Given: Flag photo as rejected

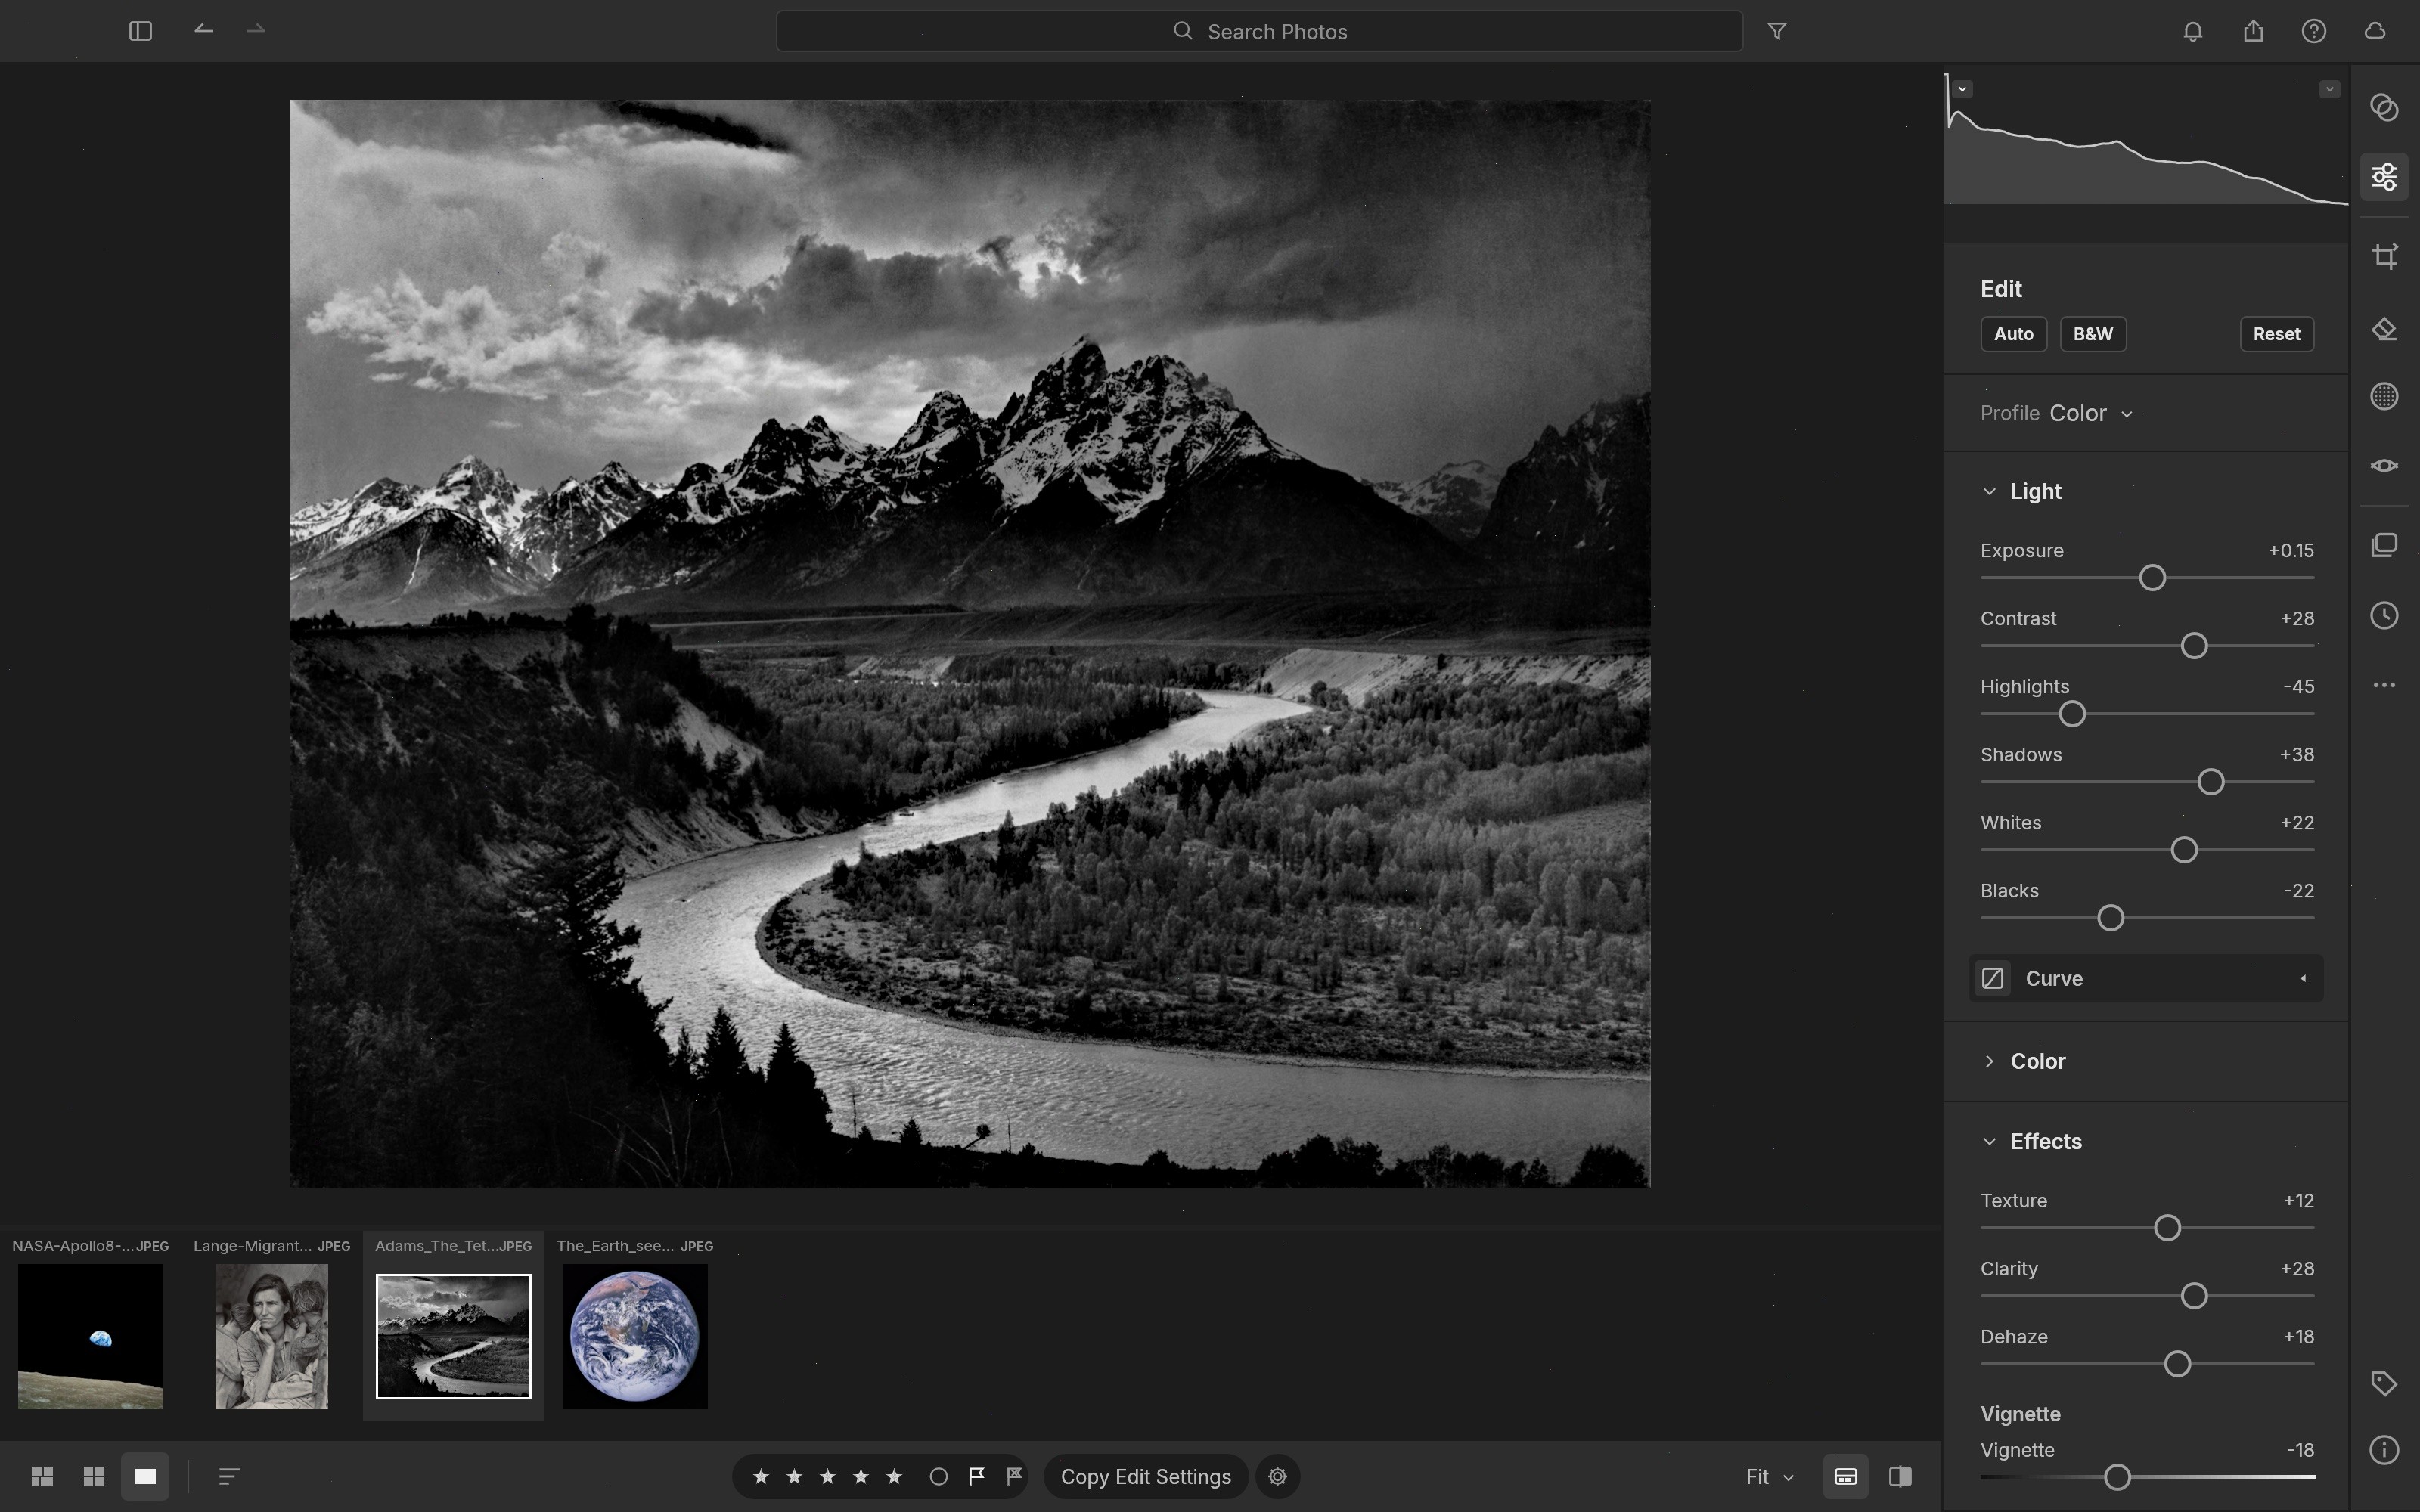Looking at the screenshot, I should [x=1014, y=1476].
